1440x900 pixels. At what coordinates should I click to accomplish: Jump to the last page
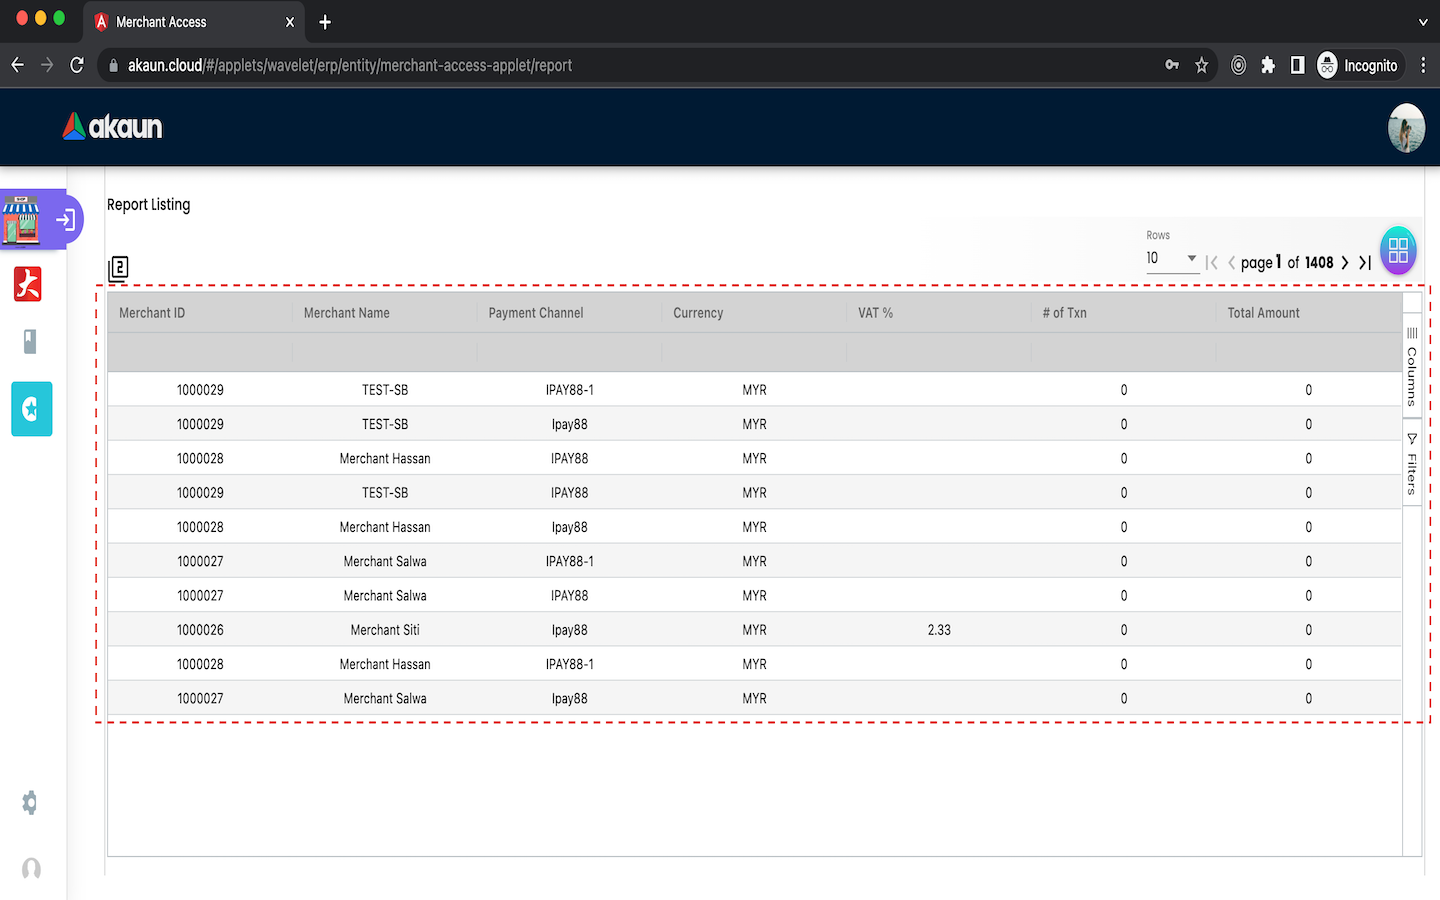click(1365, 263)
